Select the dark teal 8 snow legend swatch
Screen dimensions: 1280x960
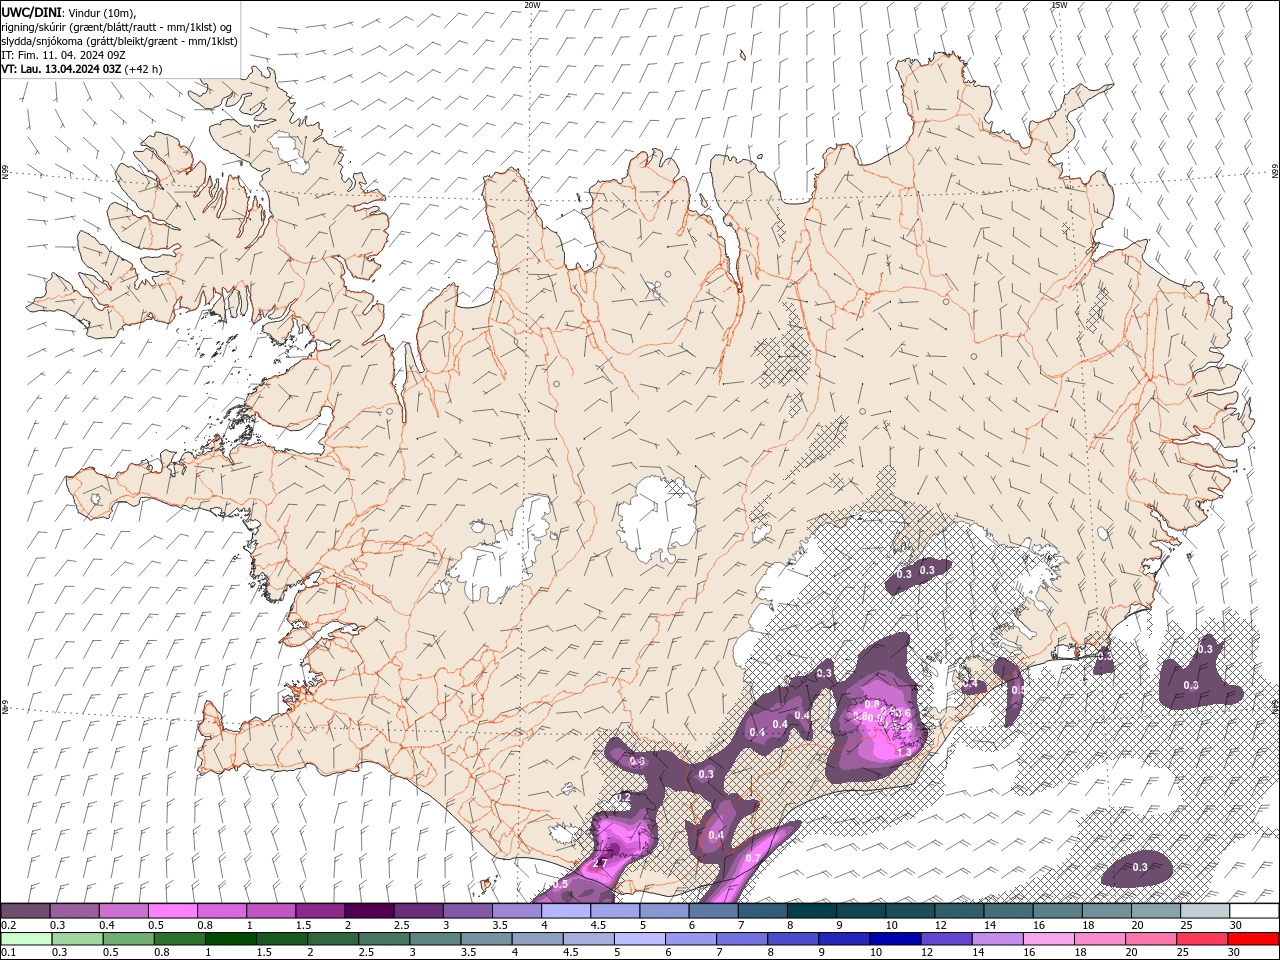812,911
